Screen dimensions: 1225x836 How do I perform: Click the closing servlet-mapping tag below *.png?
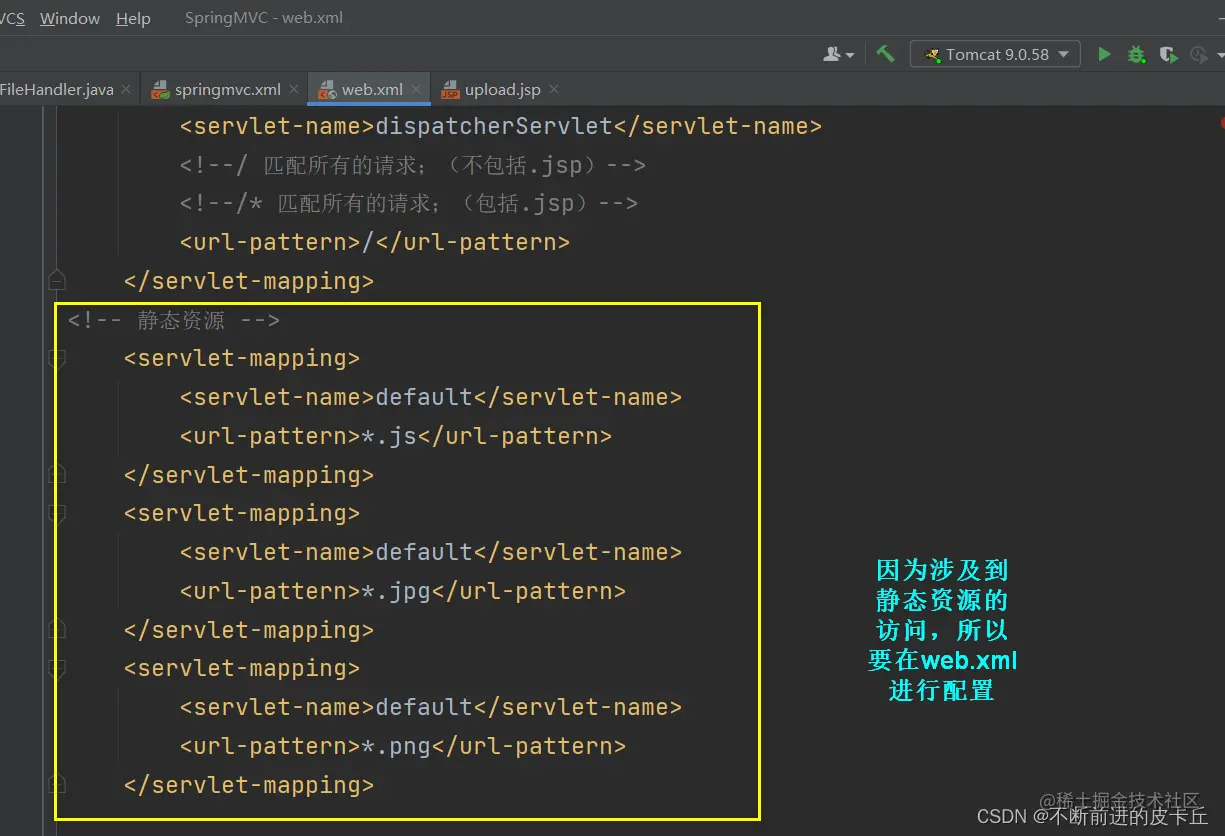pyautogui.click(x=249, y=785)
